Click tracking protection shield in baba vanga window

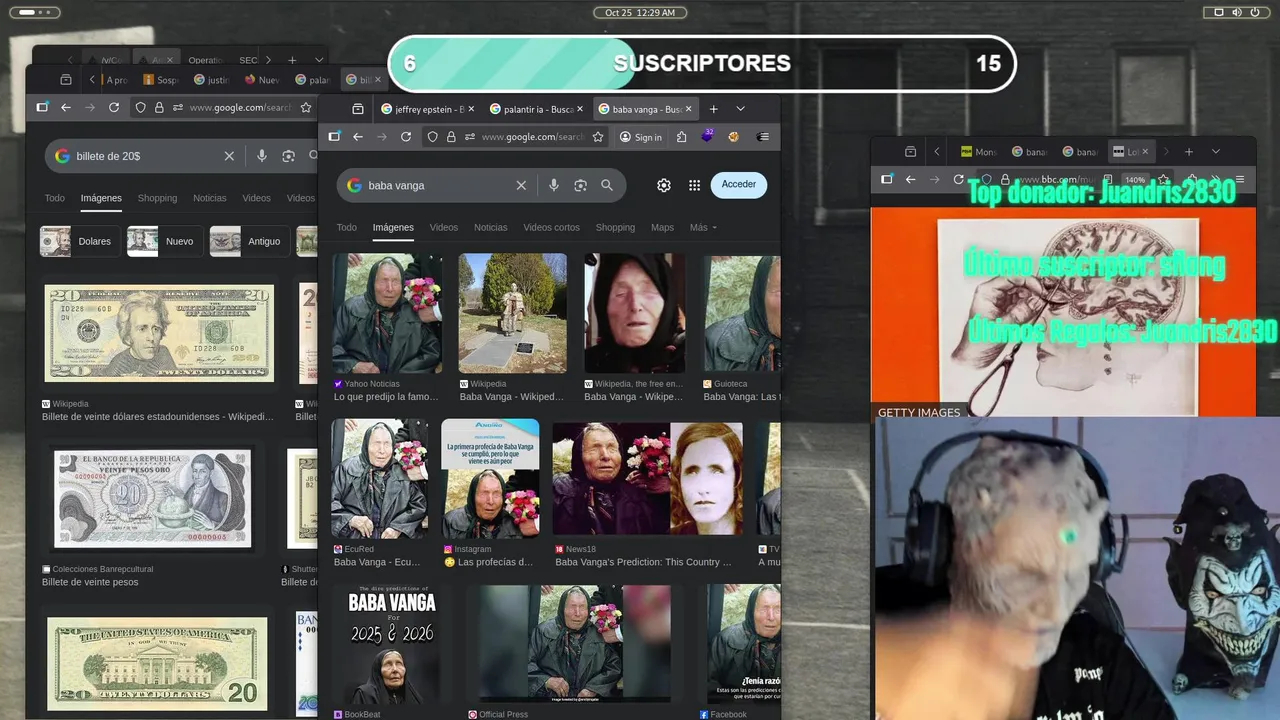coord(433,137)
